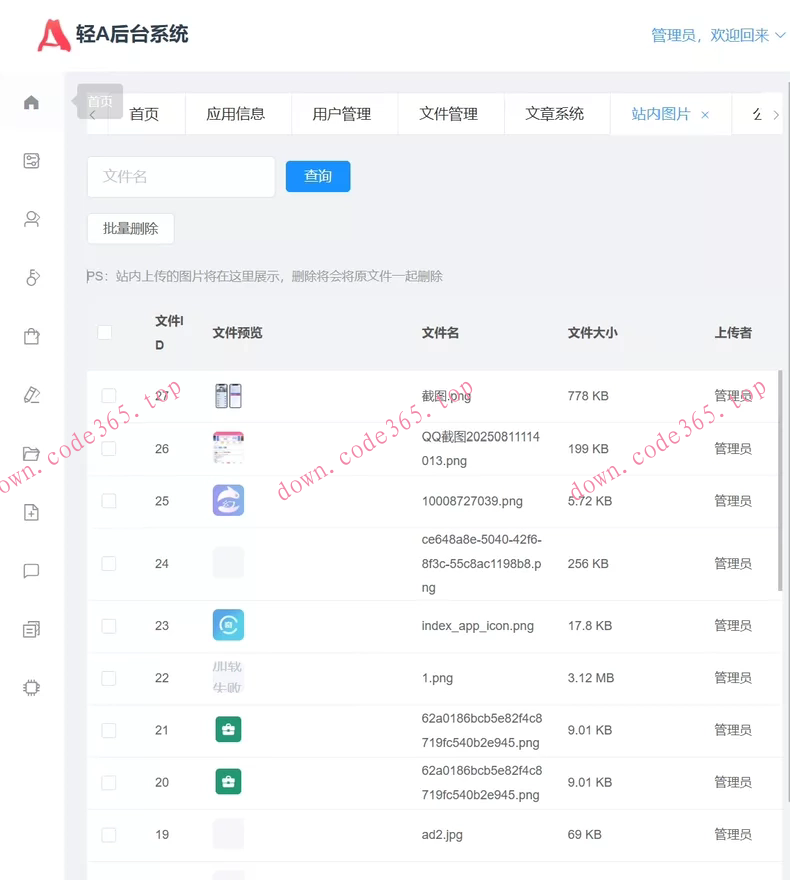The width and height of the screenshot is (790, 880).
Task: Click the 轻A后台系统 logo
Action: (112, 35)
